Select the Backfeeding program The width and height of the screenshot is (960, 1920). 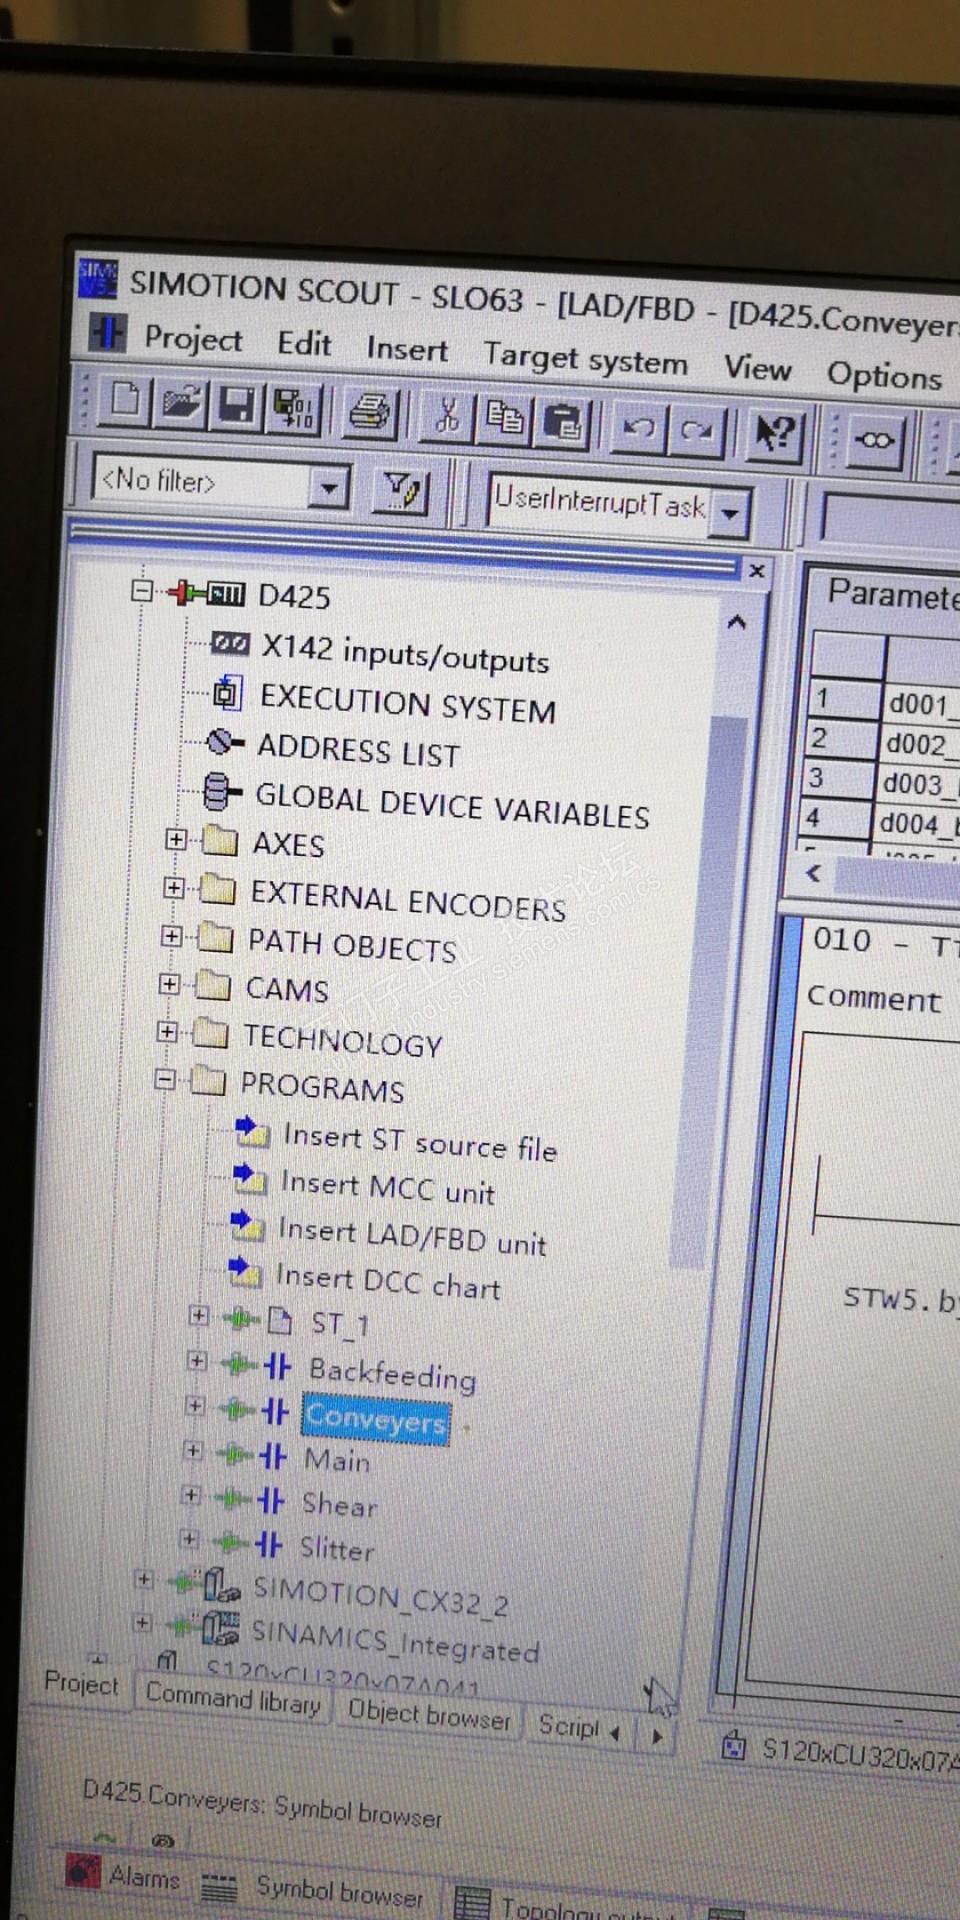tap(392, 1373)
